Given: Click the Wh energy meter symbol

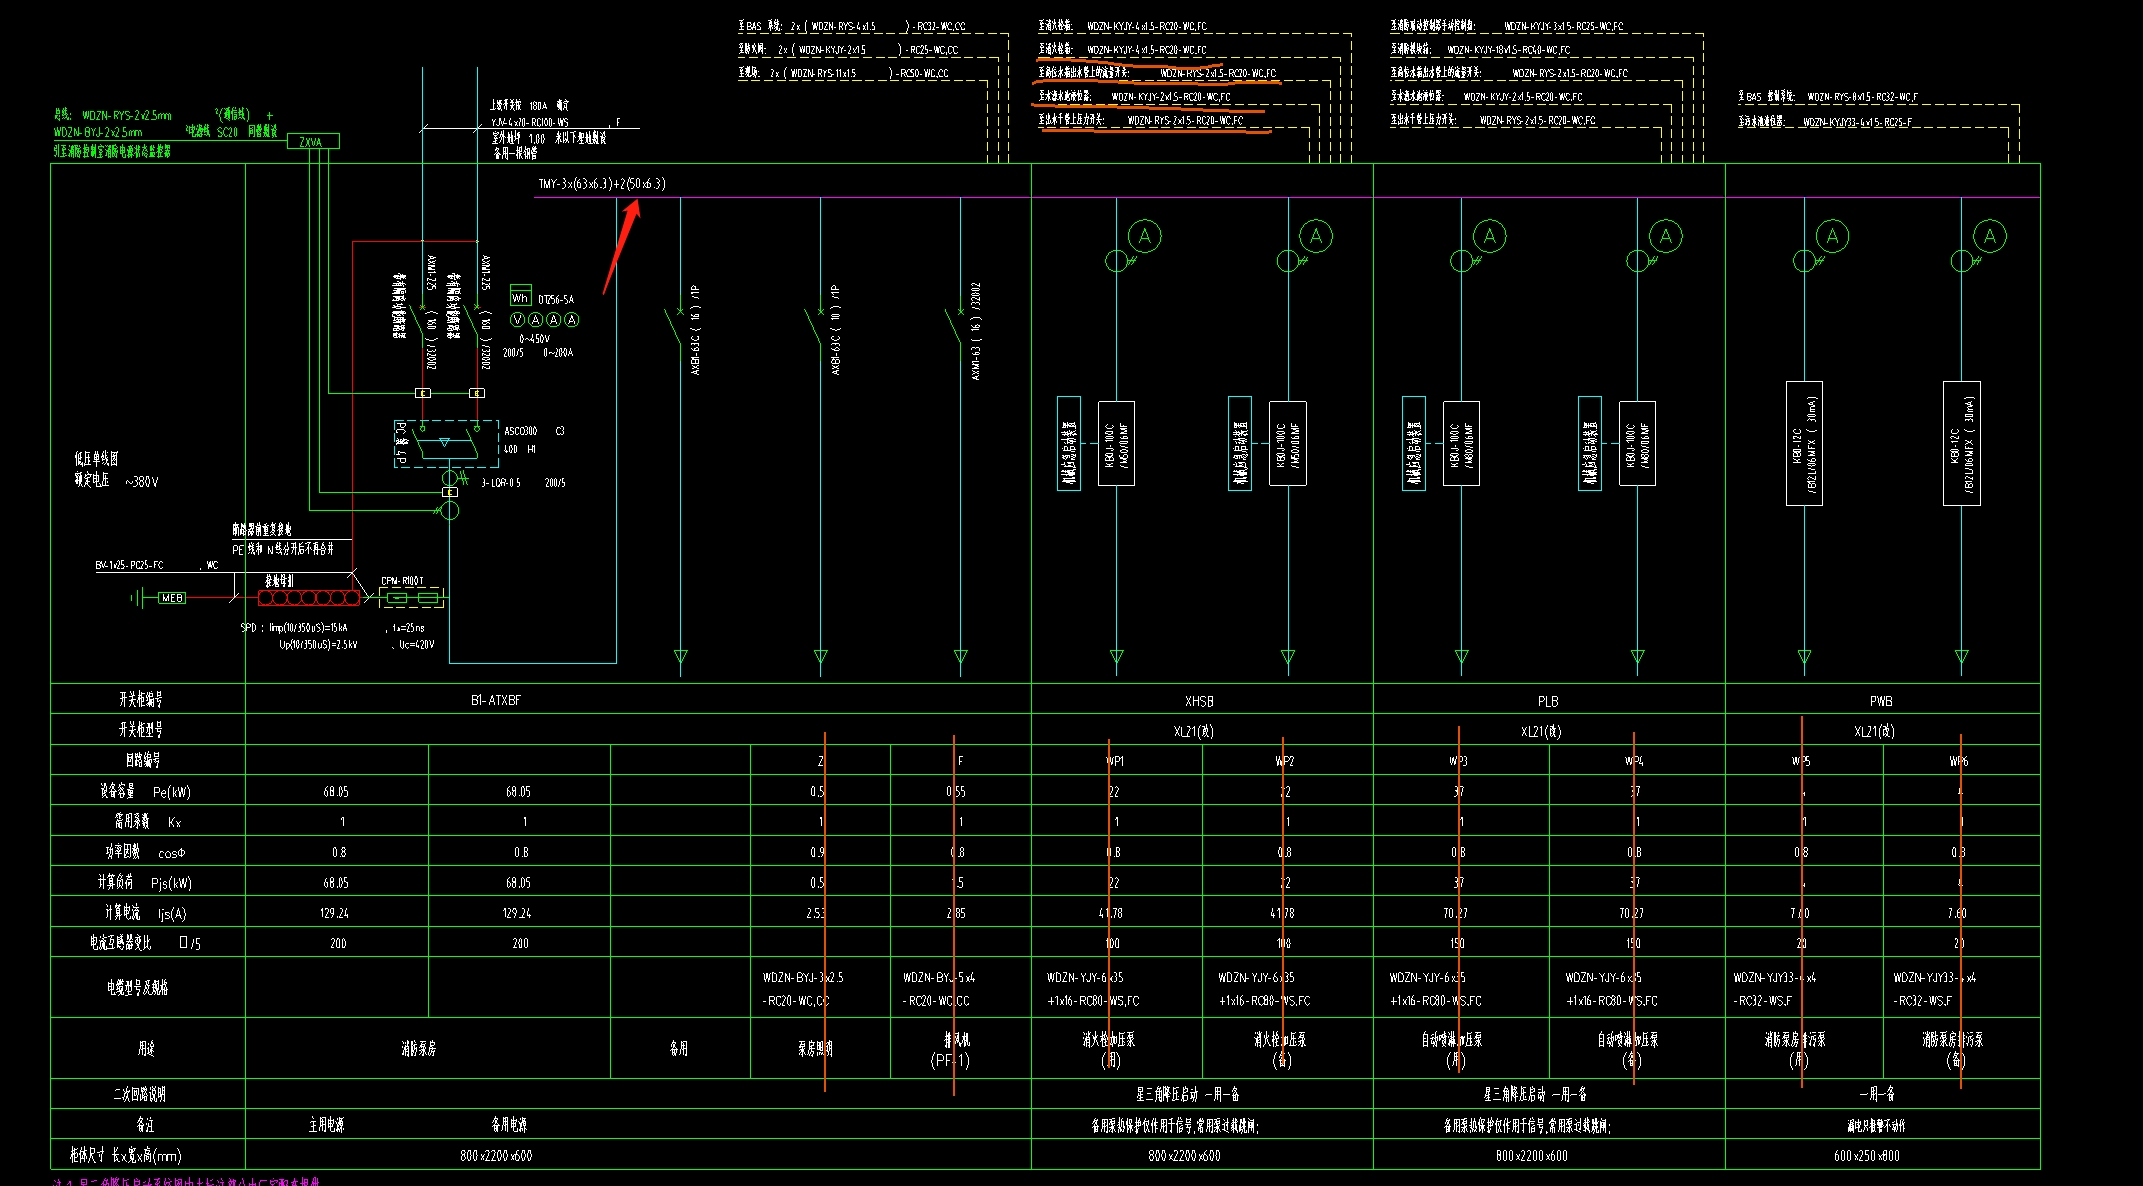Looking at the screenshot, I should (x=520, y=296).
